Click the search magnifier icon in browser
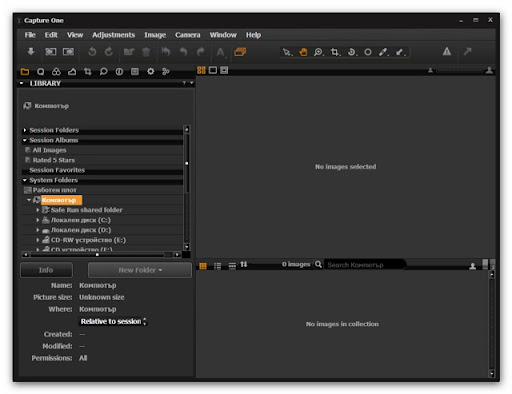Viewport: 512px width, 394px height. tap(318, 264)
